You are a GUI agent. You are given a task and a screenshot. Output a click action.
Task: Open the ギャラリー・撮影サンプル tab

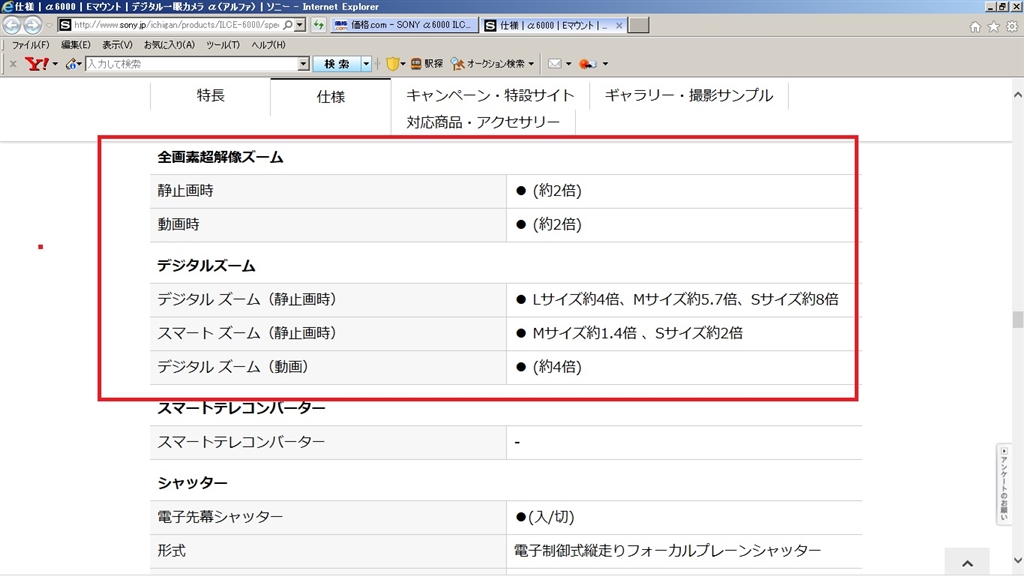688,95
